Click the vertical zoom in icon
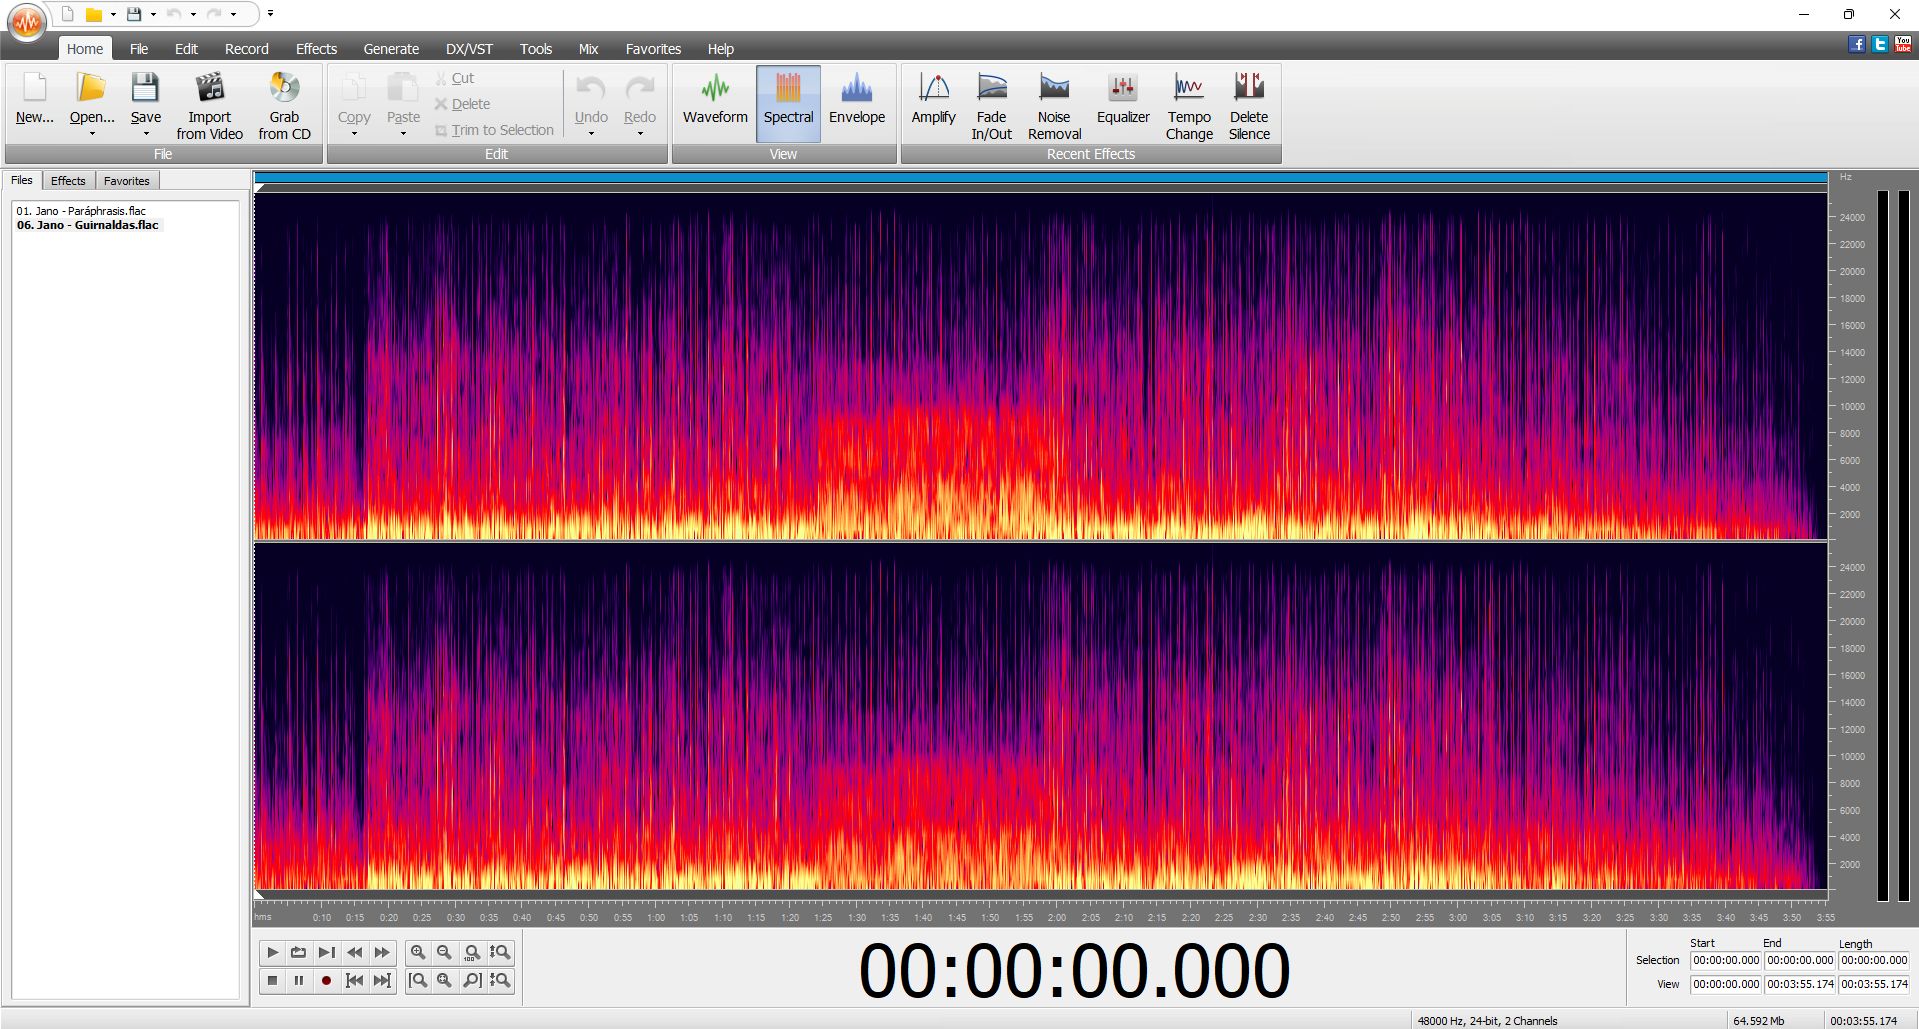This screenshot has width=1919, height=1029. (500, 952)
